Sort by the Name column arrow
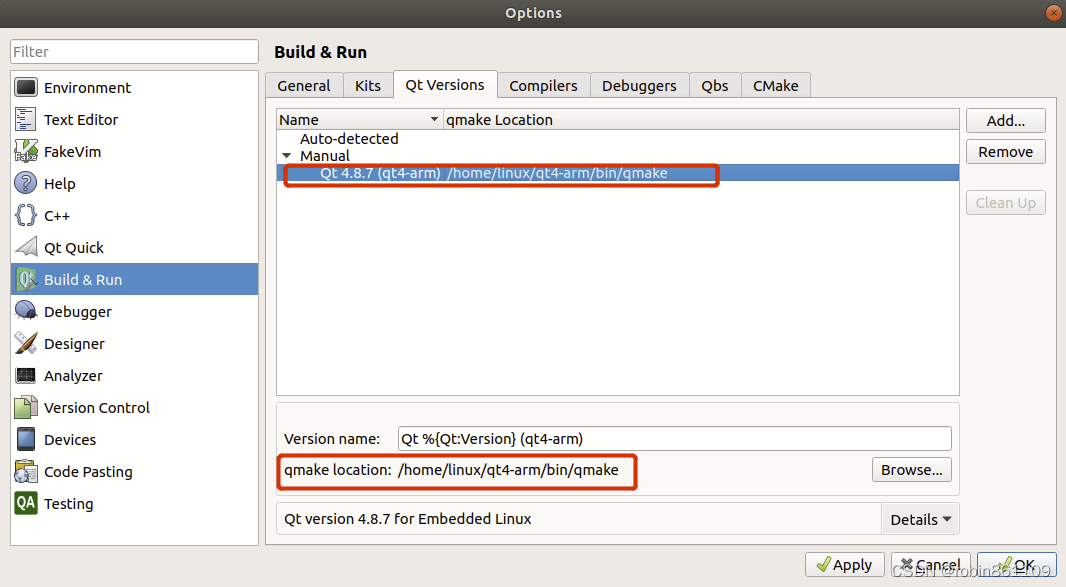This screenshot has width=1066, height=587. coord(434,120)
